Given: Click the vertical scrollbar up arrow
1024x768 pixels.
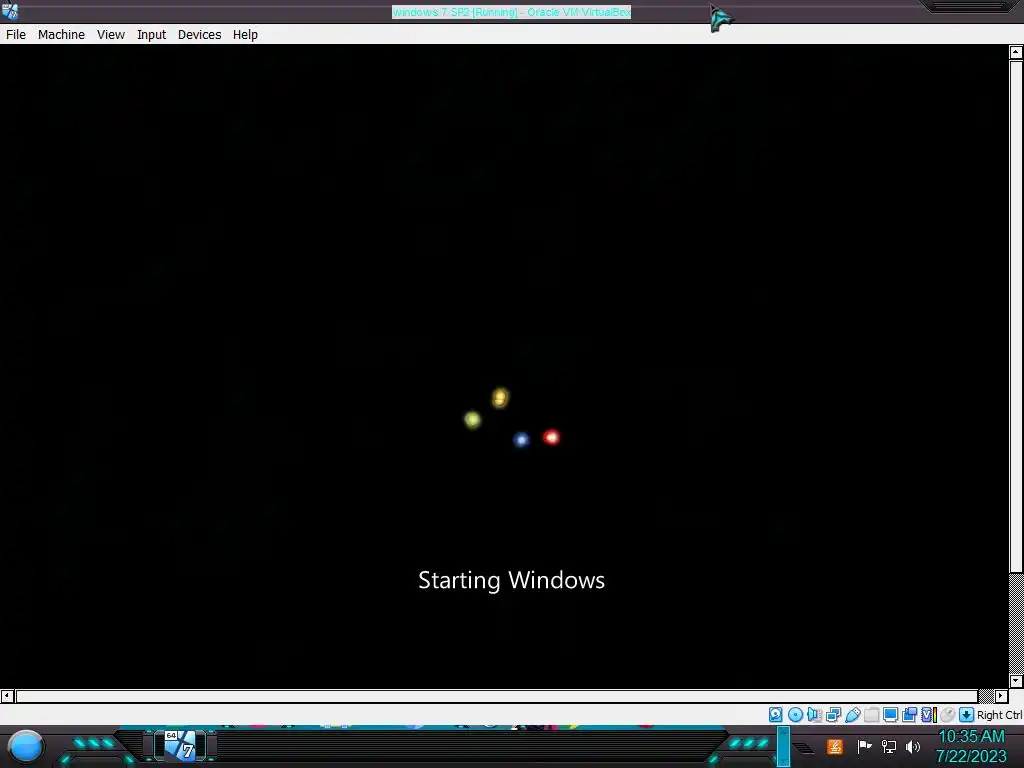Looking at the screenshot, I should [1016, 52].
